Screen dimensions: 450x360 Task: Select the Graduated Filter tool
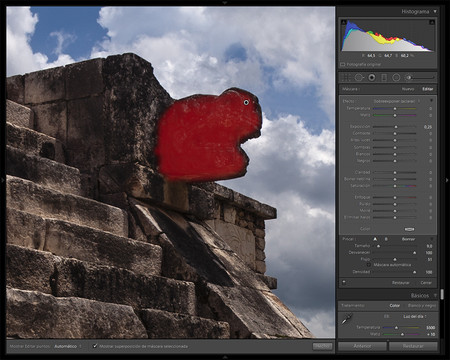[384, 78]
